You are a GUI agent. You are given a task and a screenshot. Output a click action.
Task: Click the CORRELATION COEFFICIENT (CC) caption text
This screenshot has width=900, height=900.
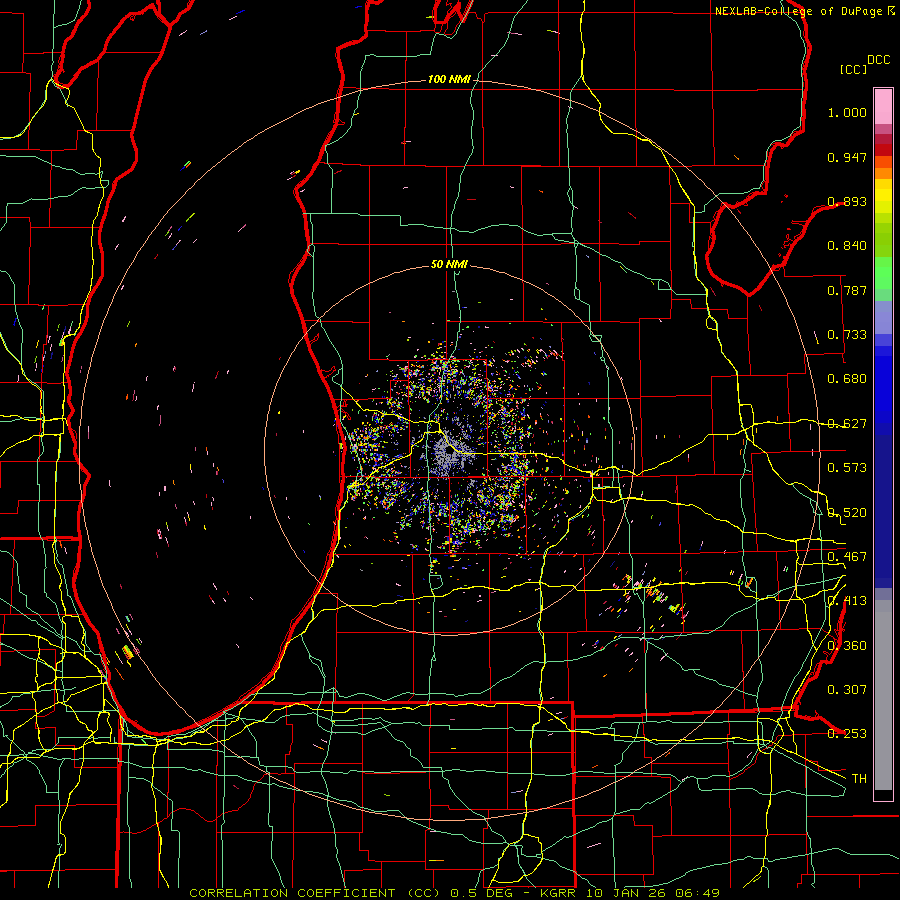coord(314,893)
